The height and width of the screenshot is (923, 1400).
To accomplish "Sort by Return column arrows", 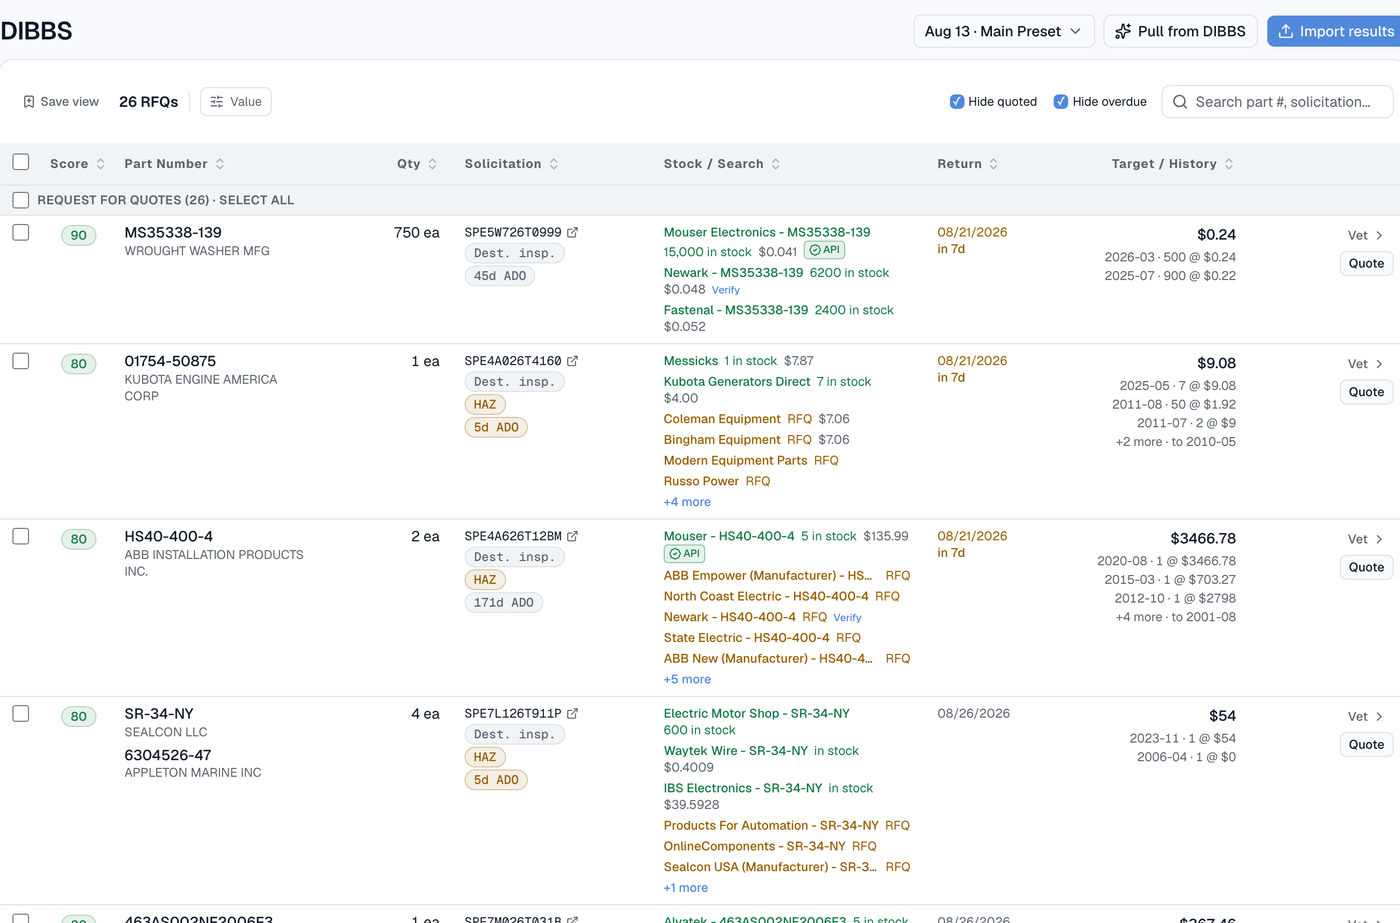I will click(x=994, y=164).
